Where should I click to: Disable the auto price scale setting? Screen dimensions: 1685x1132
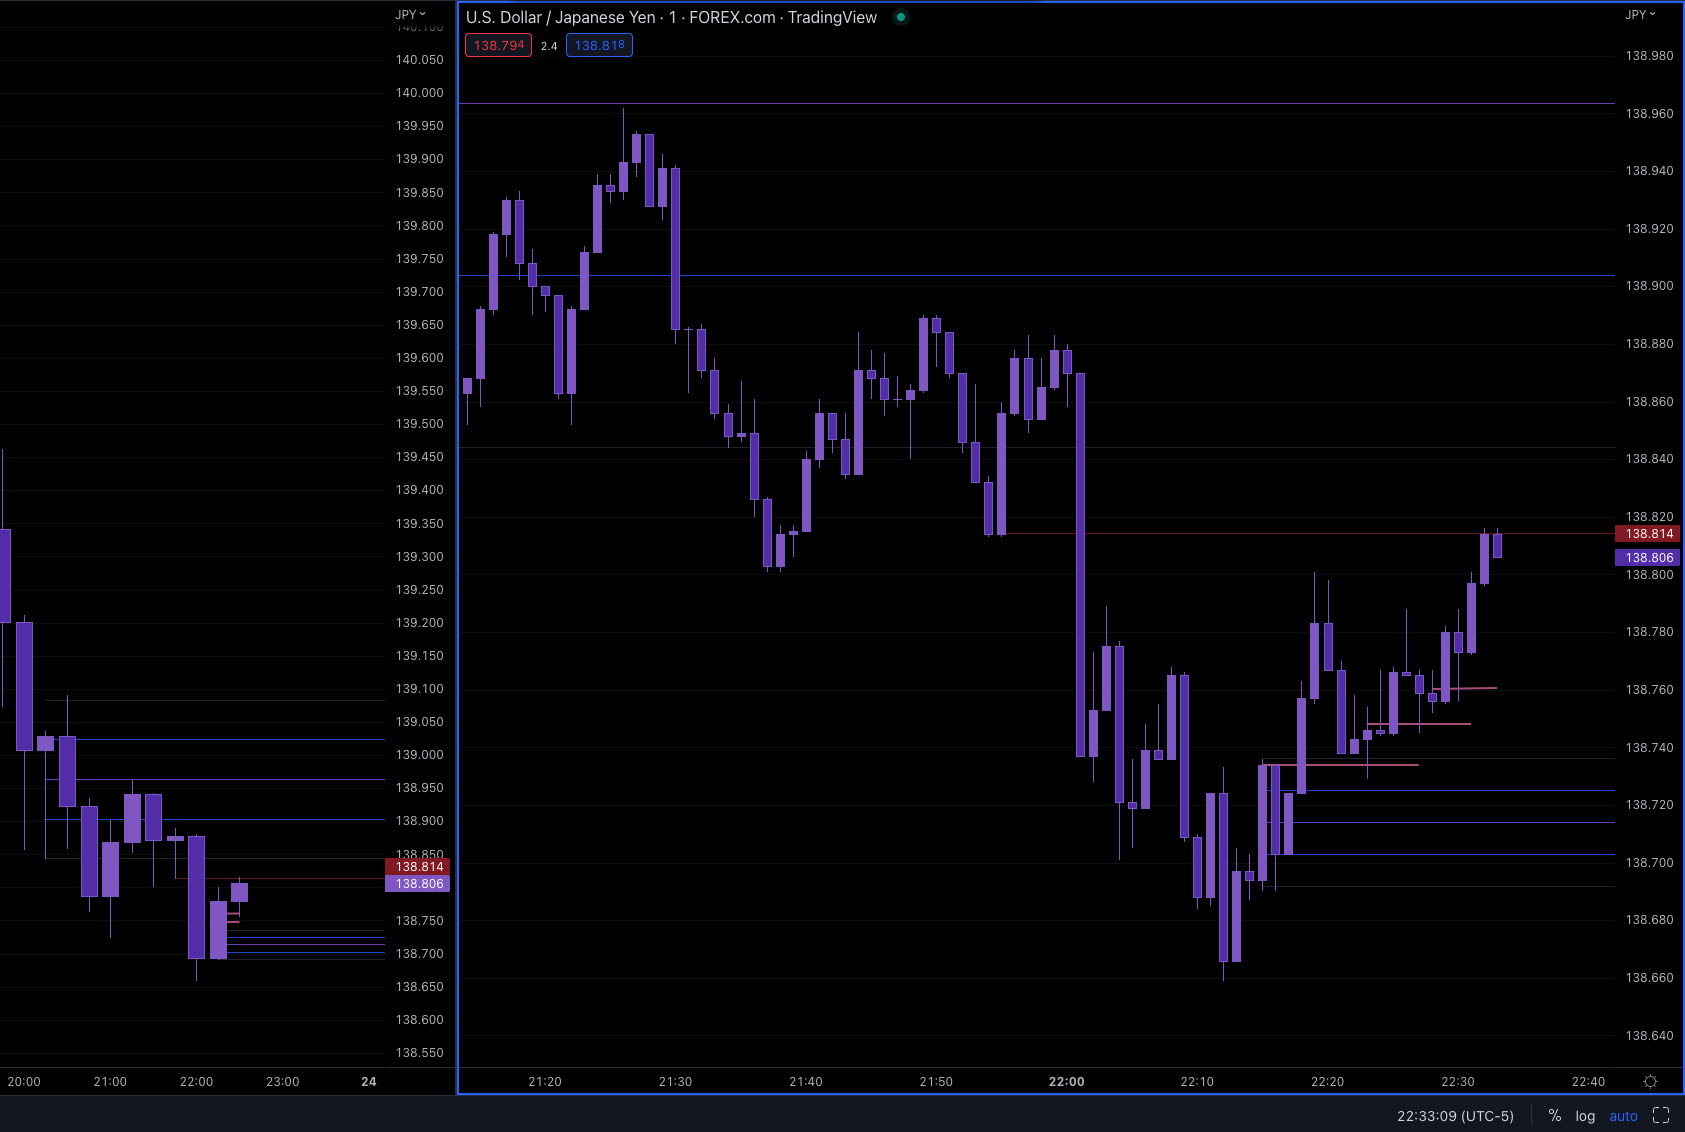(1623, 1115)
